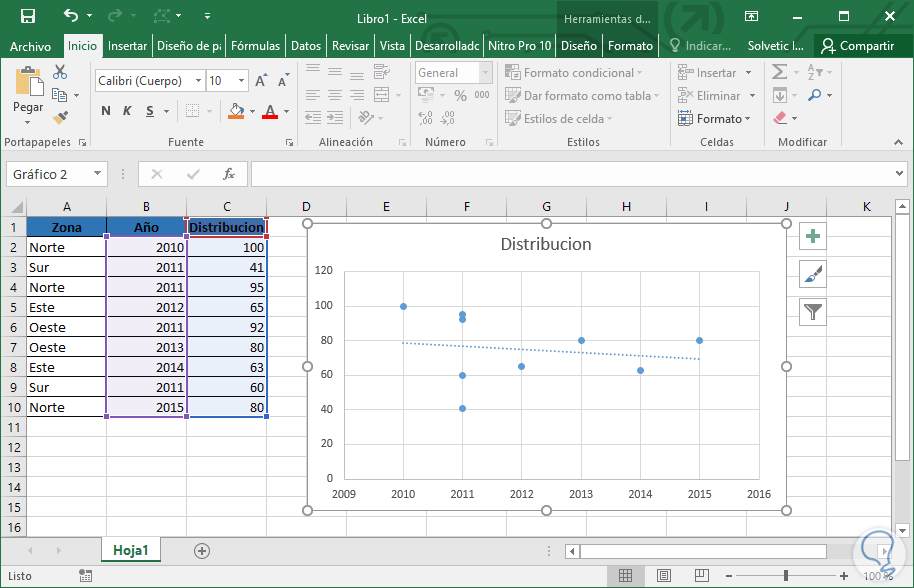
Task: Open the Chart Filters funnel button
Action: [x=813, y=312]
